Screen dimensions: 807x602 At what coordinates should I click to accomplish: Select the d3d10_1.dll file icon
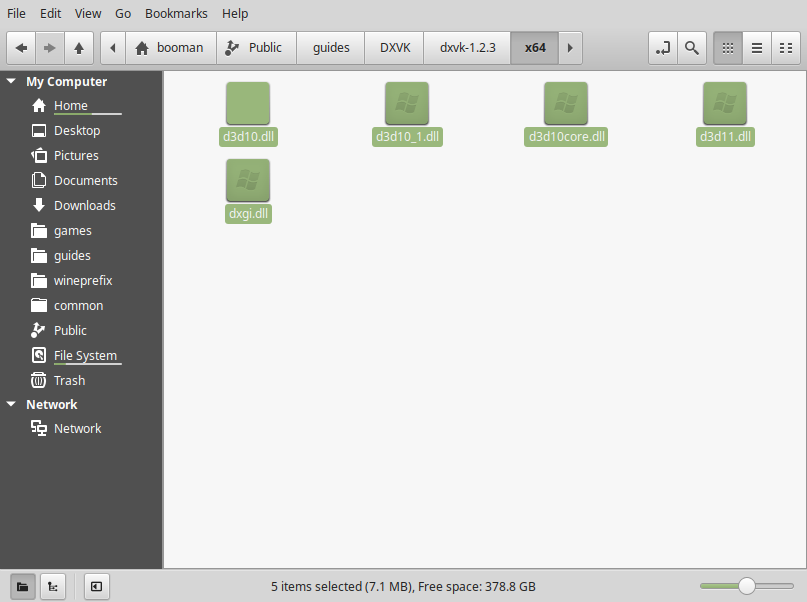coord(407,103)
